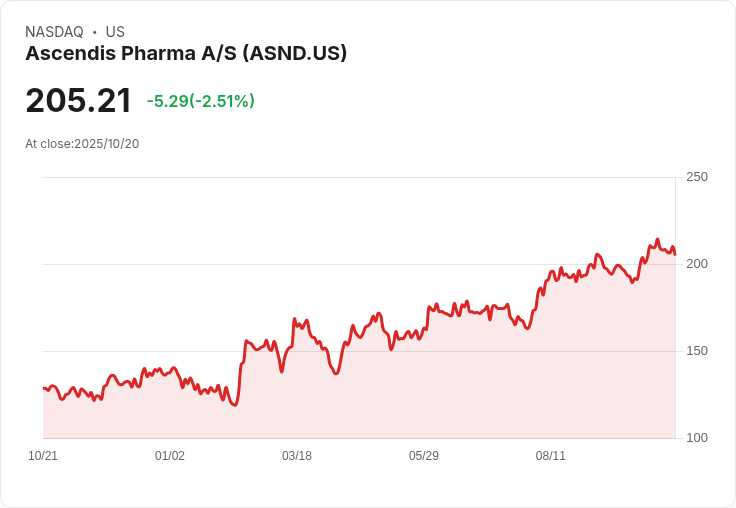The height and width of the screenshot is (508, 736).
Task: Click the NASDAQ exchange label
Action: click(54, 32)
